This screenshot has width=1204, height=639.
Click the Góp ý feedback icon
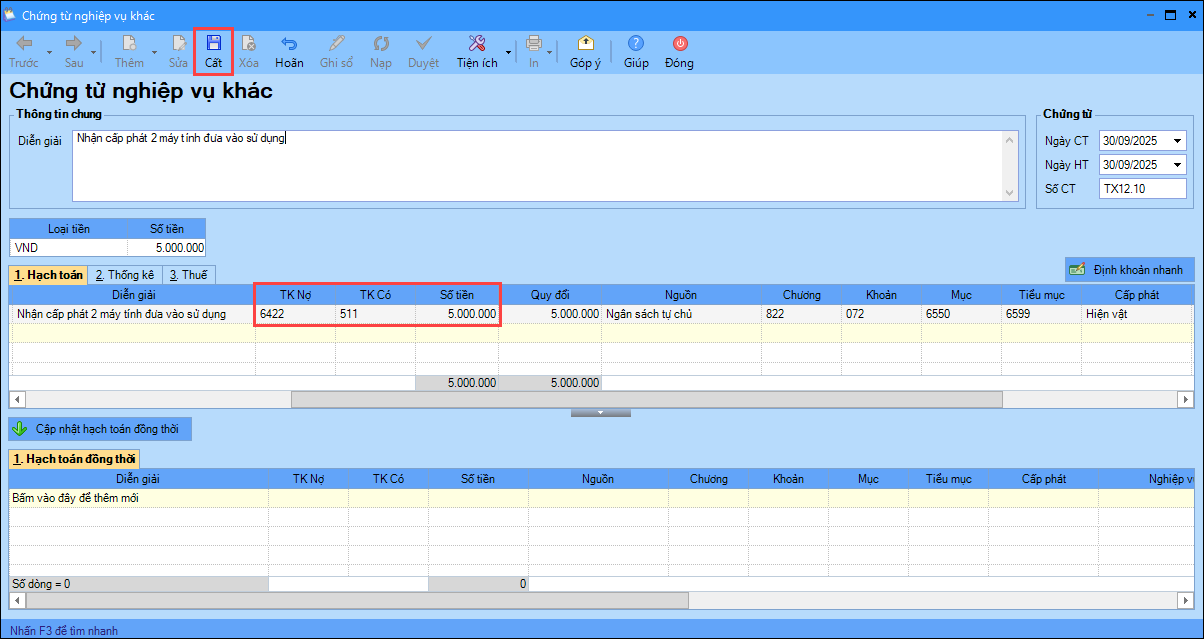585,44
